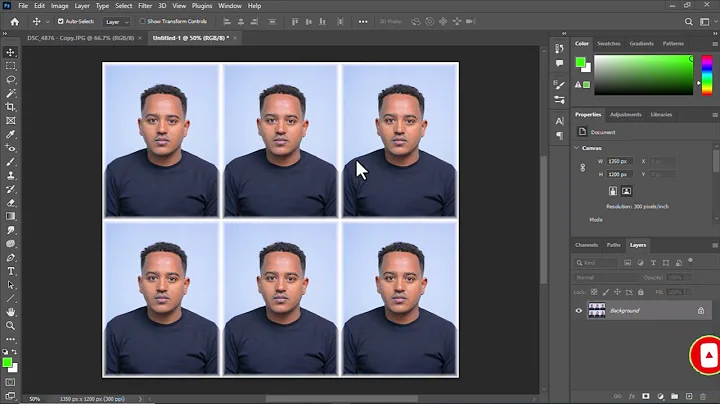This screenshot has height=404, width=720.
Task: Hide the Background layer visibility eye
Action: pos(579,311)
